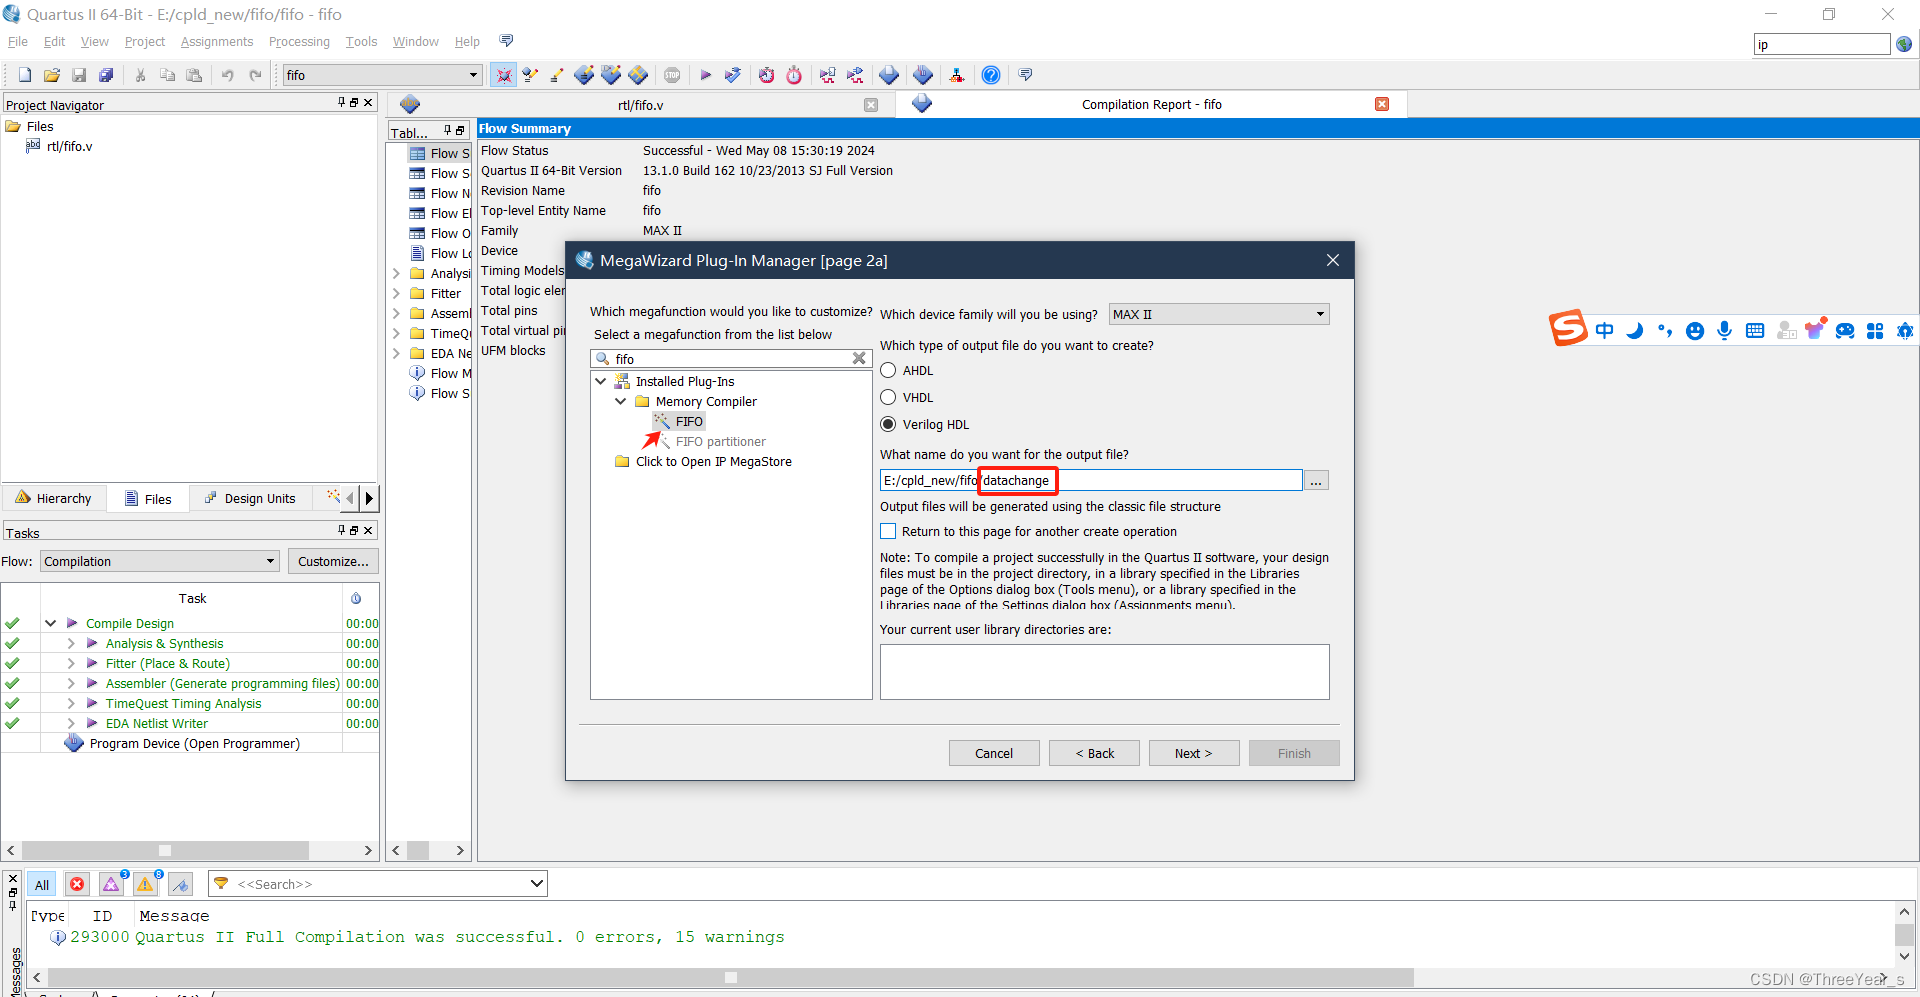Viewport: 1920px width, 997px height.
Task: Open the Tools menu
Action: (361, 41)
